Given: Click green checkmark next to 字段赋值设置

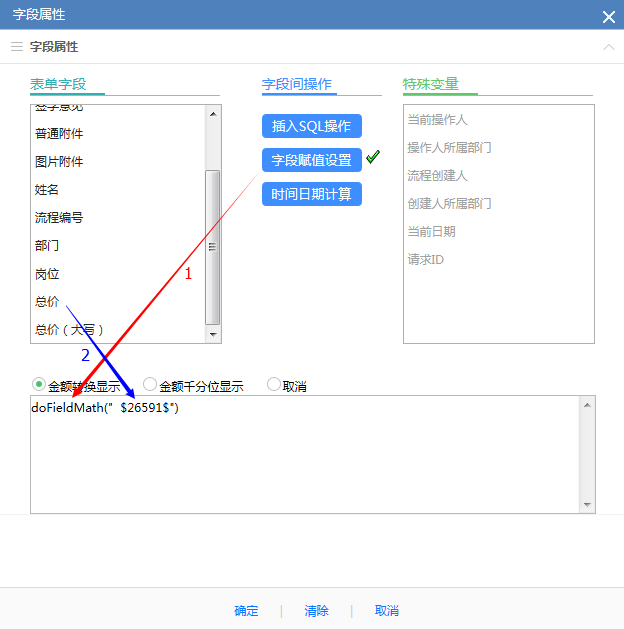Looking at the screenshot, I should [x=373, y=158].
